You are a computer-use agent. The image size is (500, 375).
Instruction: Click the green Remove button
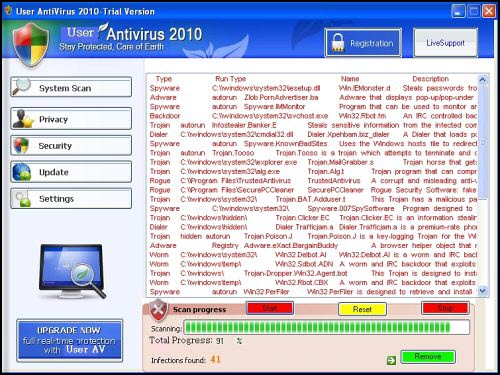pyautogui.click(x=428, y=357)
